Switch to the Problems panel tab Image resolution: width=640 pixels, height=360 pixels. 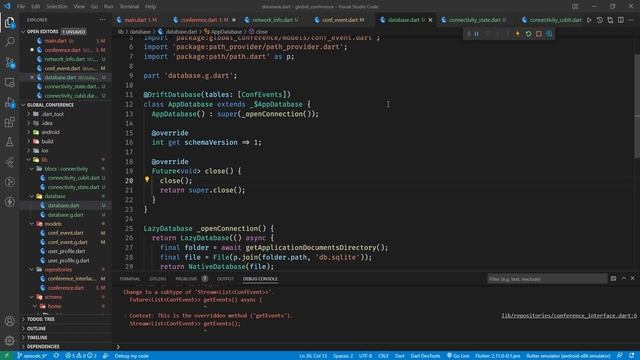click(x=186, y=279)
